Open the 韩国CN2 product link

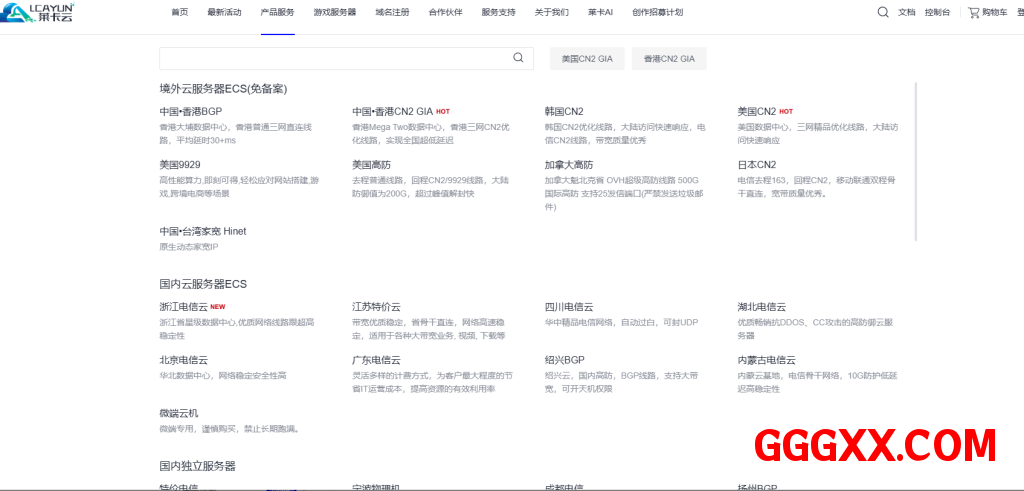coord(564,111)
